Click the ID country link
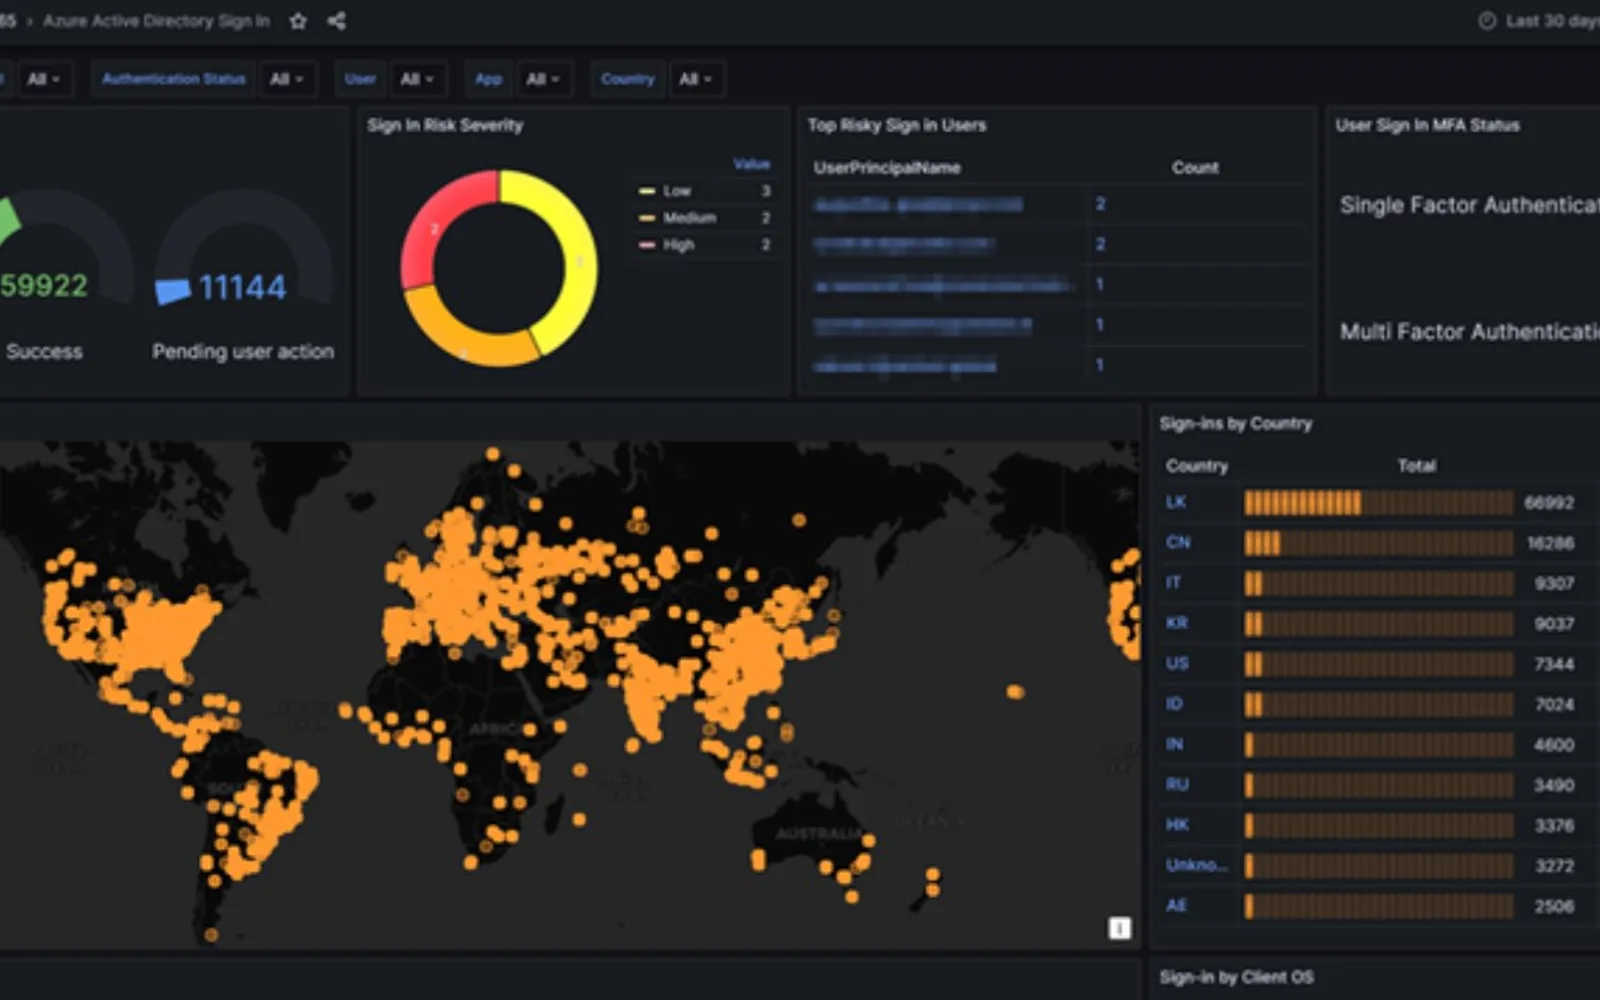 pyautogui.click(x=1174, y=704)
